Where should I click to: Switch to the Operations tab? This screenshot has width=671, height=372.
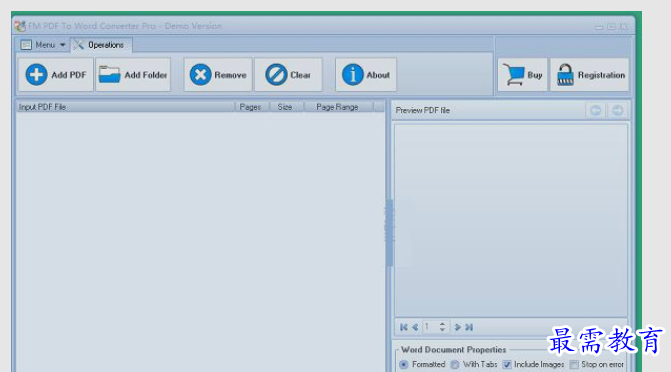(x=101, y=45)
